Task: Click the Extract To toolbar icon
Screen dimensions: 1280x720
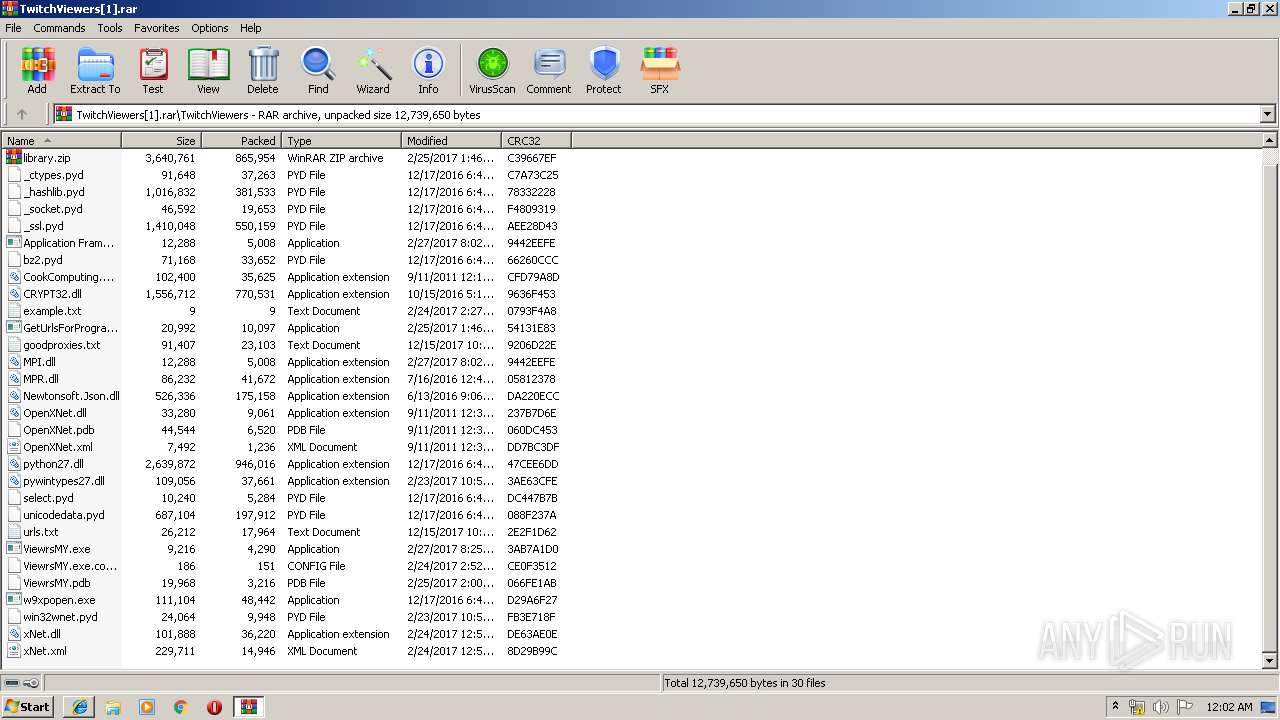Action: pyautogui.click(x=95, y=70)
